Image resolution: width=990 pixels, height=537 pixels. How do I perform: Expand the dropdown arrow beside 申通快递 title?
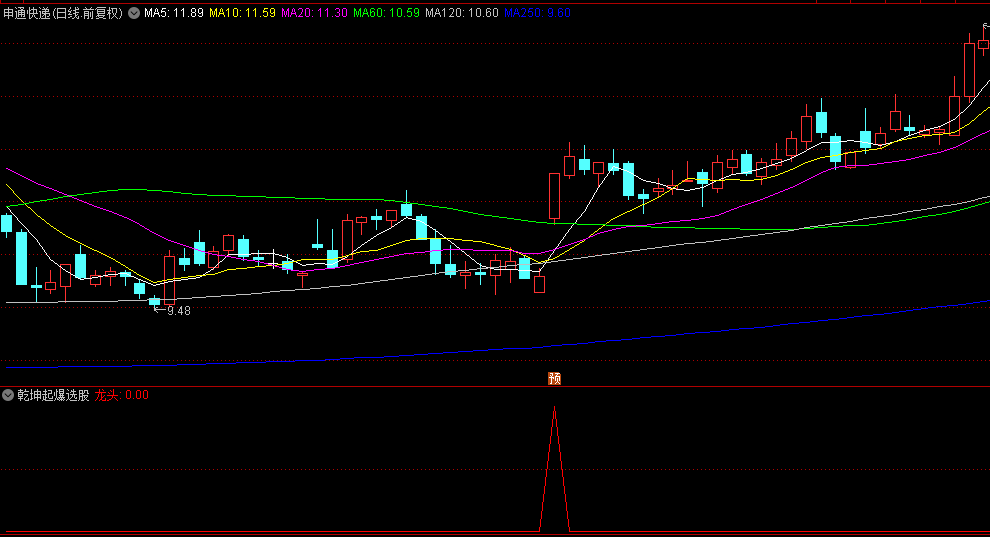coord(134,13)
